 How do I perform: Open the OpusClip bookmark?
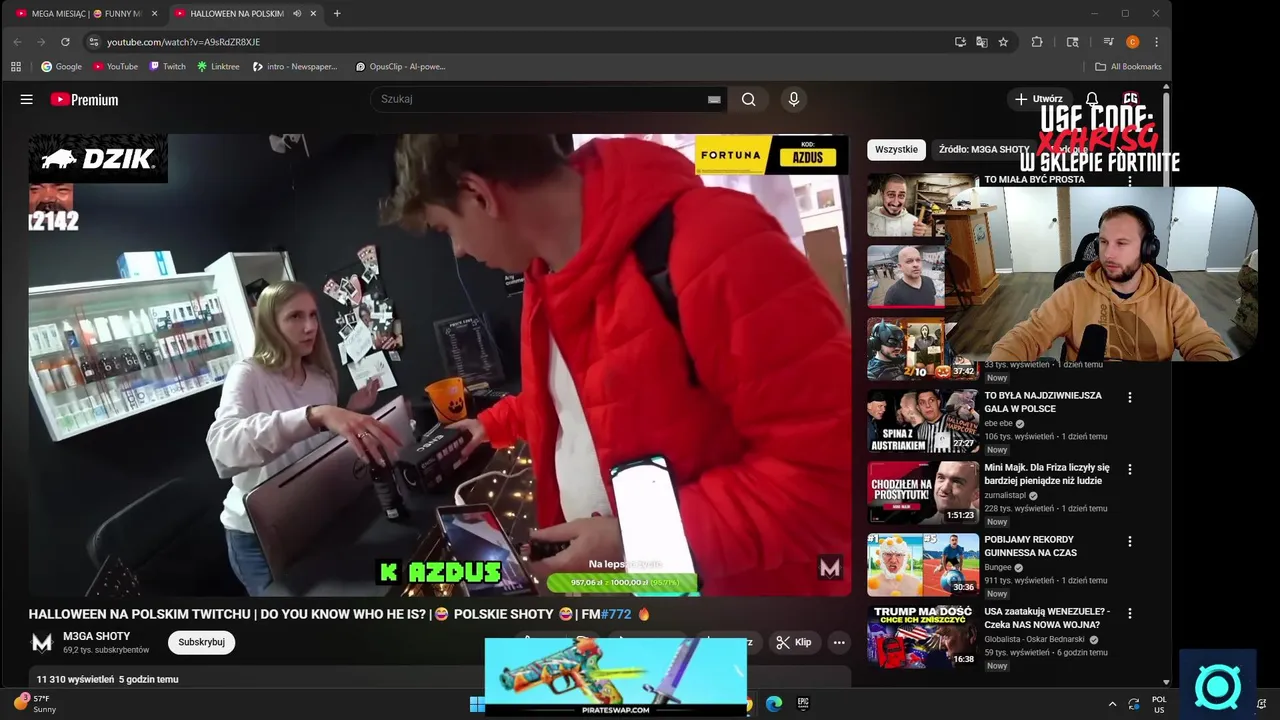point(399,67)
